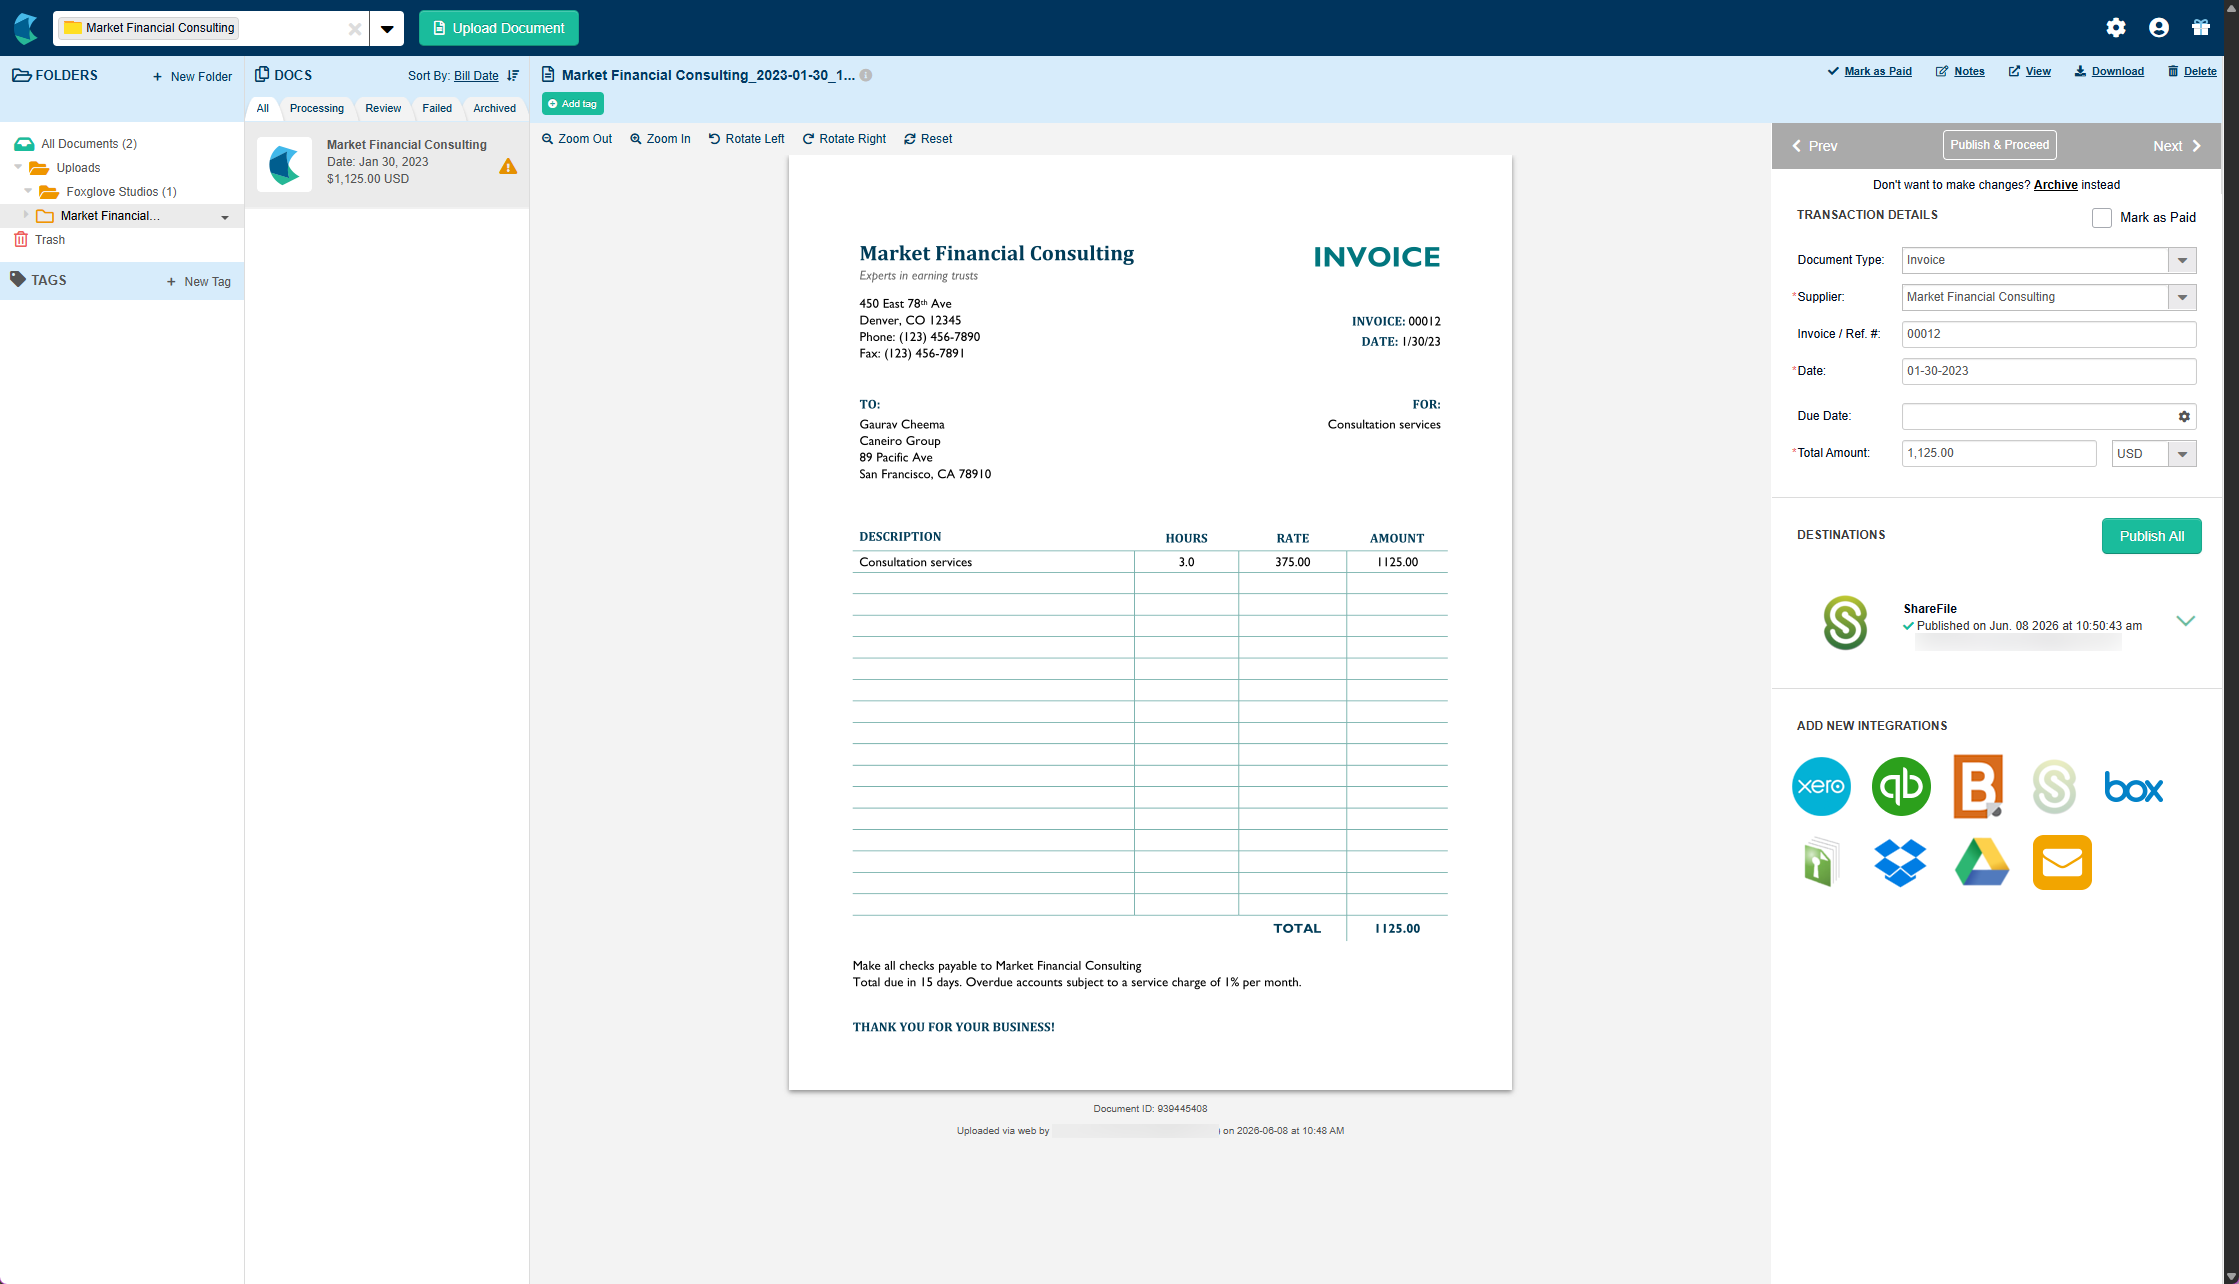Change sorting via Bill Date link
2239x1284 pixels.
(476, 76)
